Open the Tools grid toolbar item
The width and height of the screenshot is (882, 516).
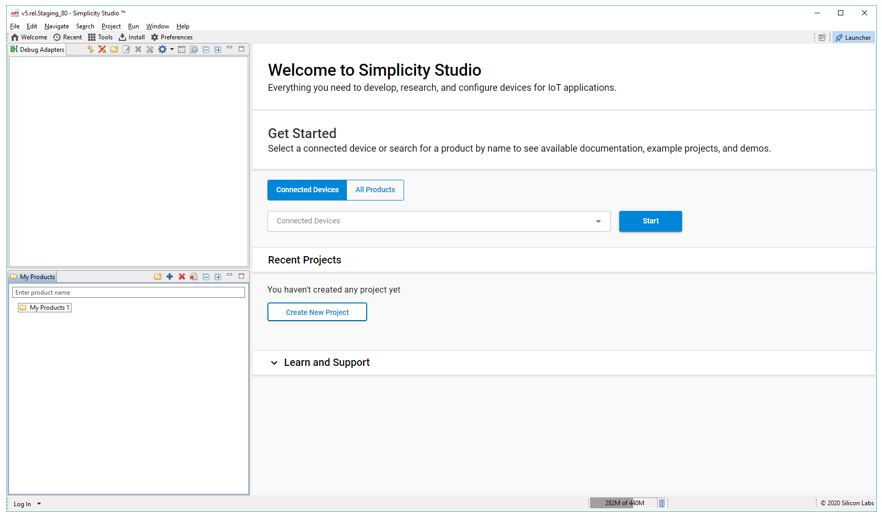[x=100, y=37]
